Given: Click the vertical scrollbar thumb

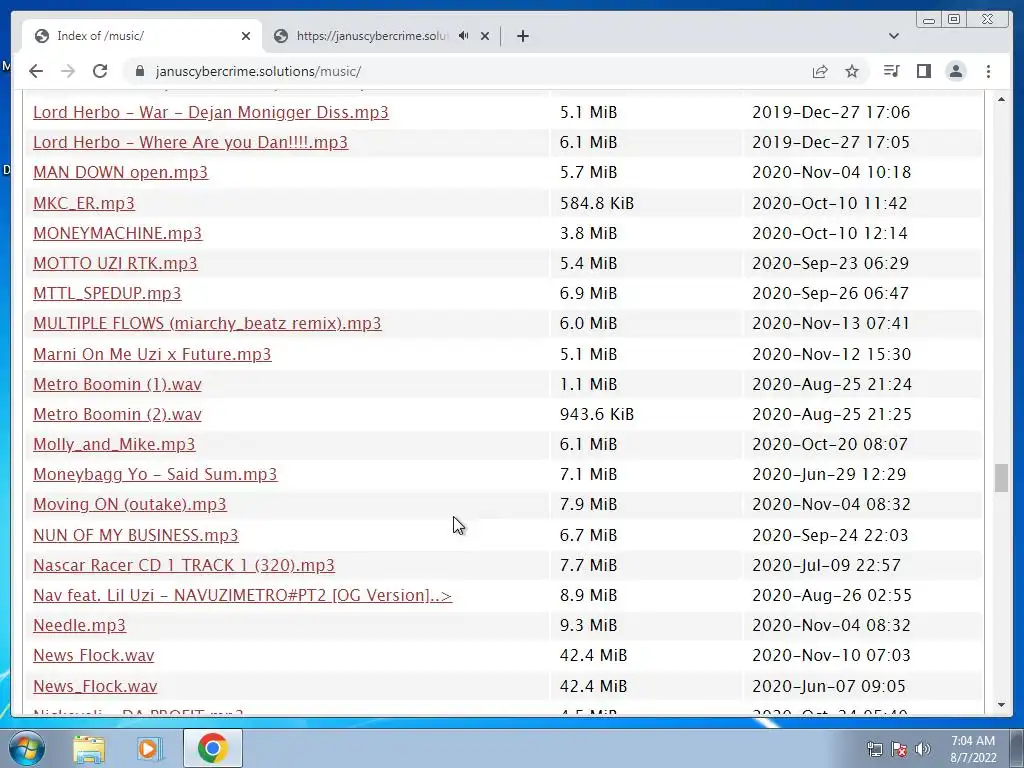Looking at the screenshot, I should tap(1001, 478).
